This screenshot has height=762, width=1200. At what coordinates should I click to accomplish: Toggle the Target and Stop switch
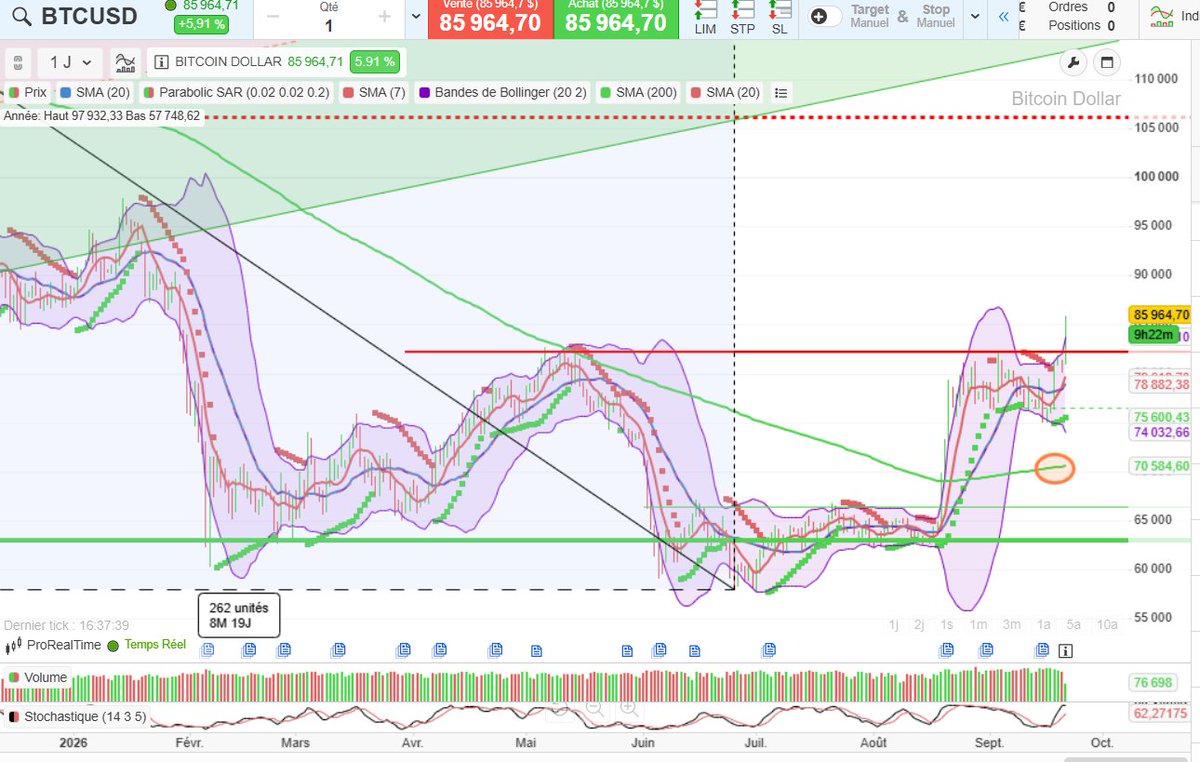coord(825,17)
